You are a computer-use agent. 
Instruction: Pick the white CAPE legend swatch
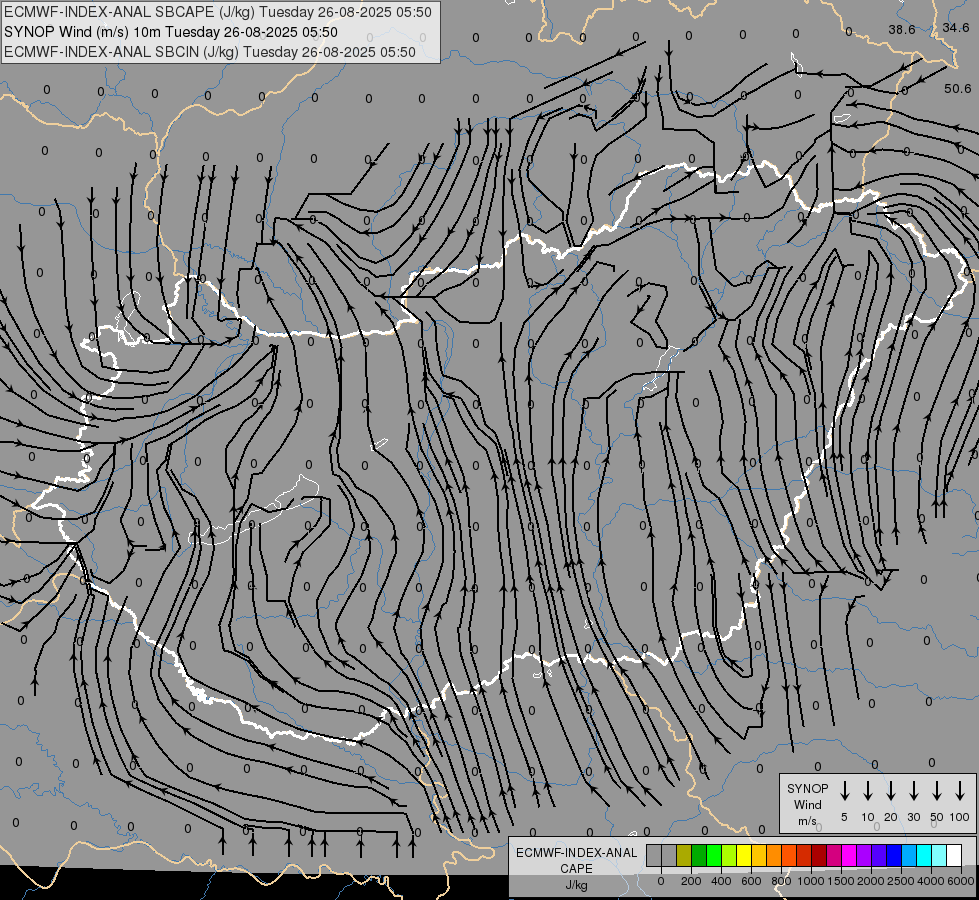click(x=955, y=855)
